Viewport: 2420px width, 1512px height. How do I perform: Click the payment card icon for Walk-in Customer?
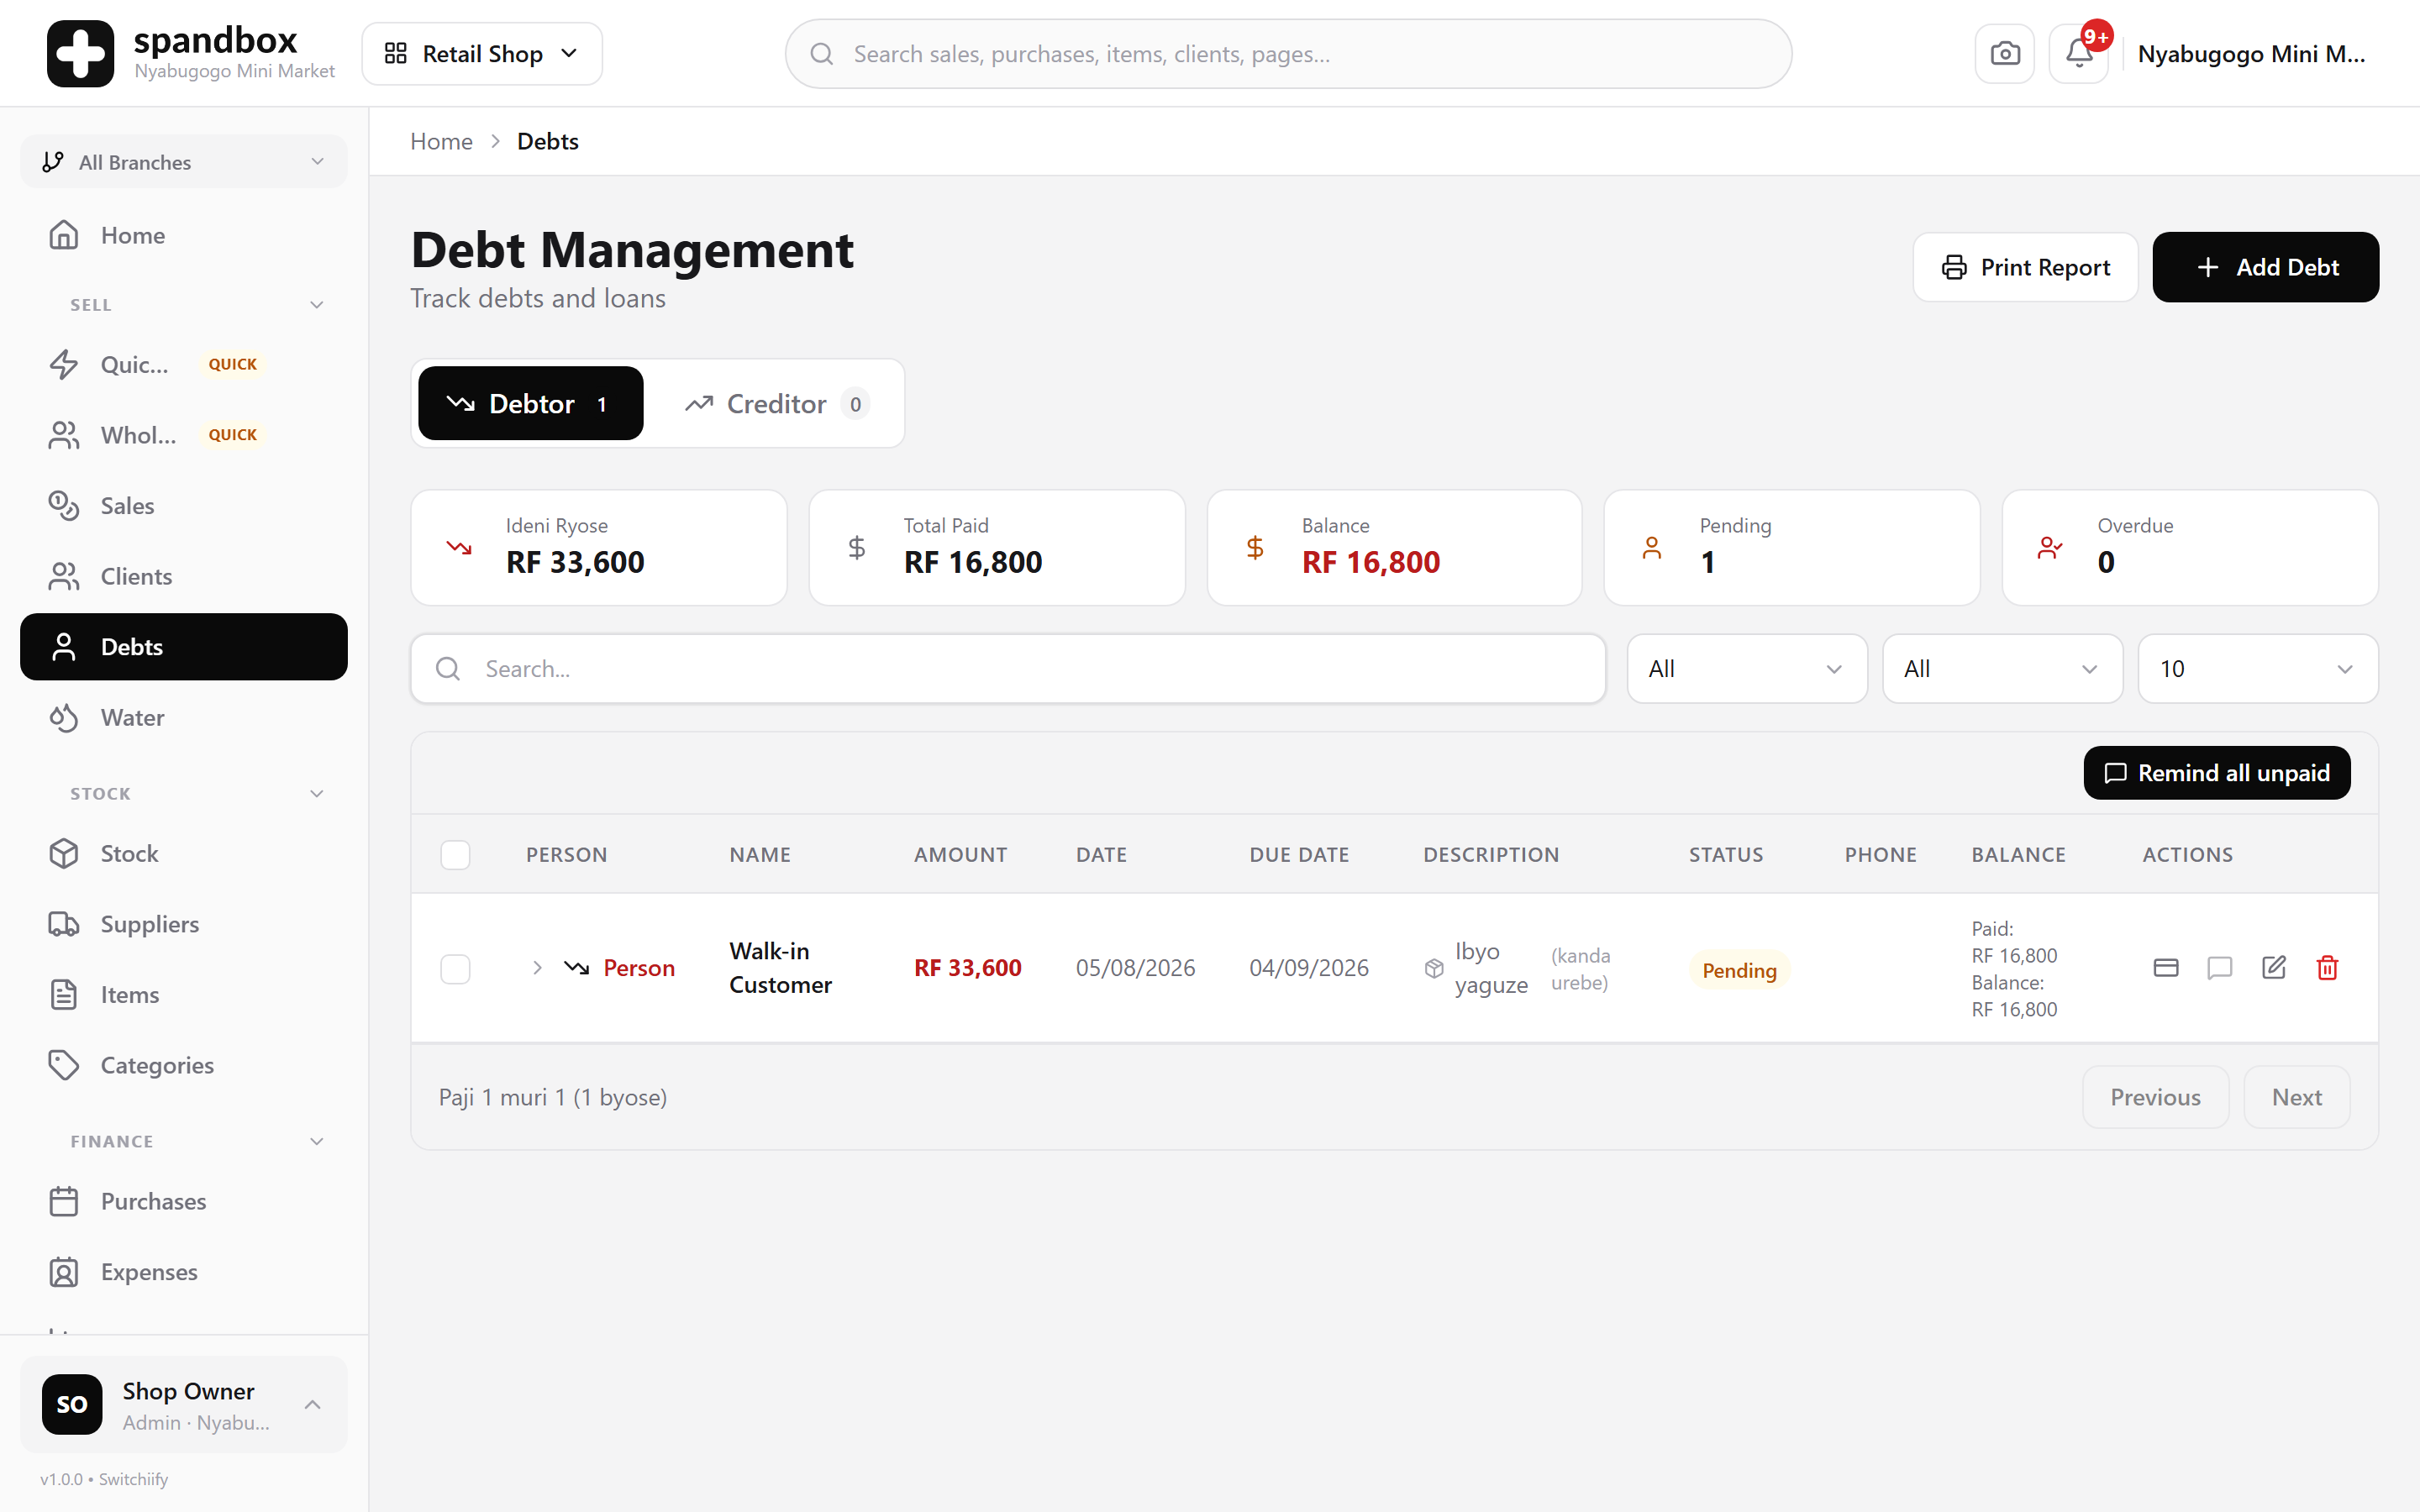click(x=2166, y=967)
